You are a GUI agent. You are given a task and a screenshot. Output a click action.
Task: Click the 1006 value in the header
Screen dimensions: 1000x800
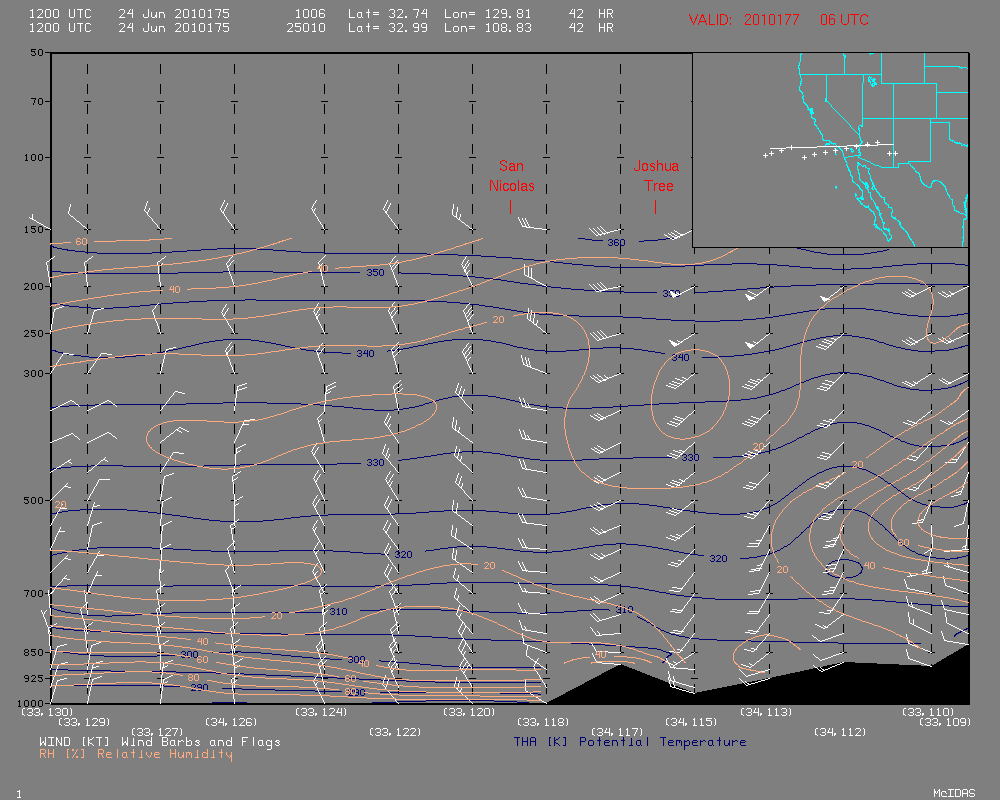click(310, 13)
